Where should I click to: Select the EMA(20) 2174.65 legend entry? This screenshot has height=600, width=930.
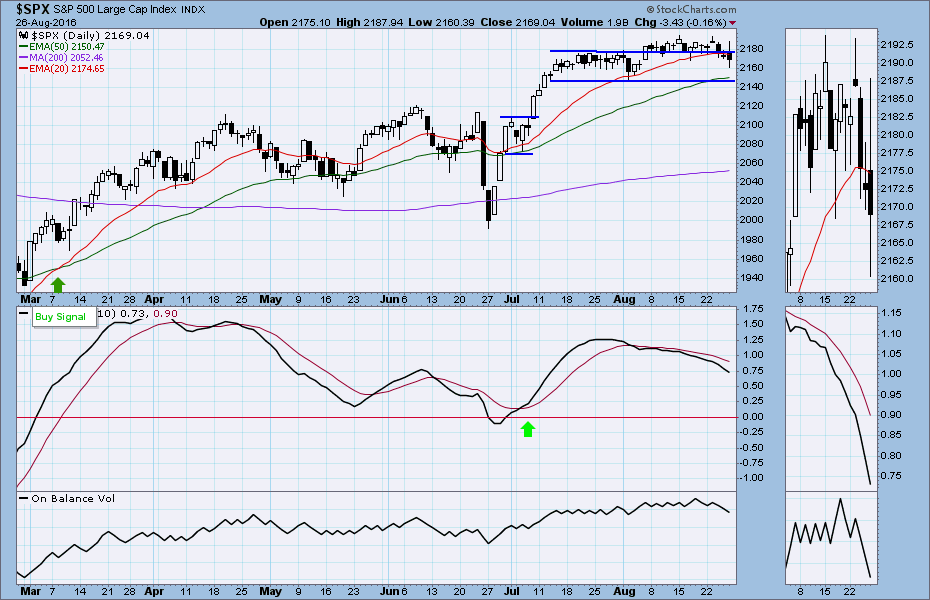coord(66,68)
